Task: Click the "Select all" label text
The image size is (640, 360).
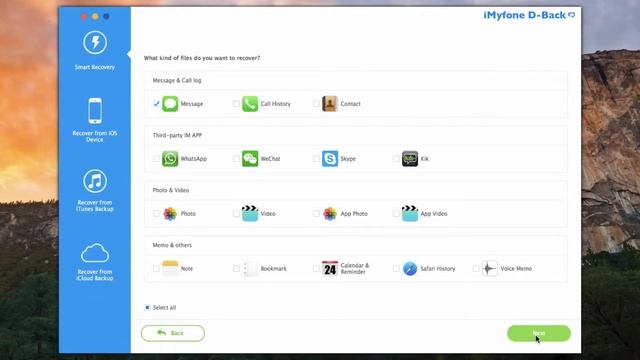Action: 164,307
